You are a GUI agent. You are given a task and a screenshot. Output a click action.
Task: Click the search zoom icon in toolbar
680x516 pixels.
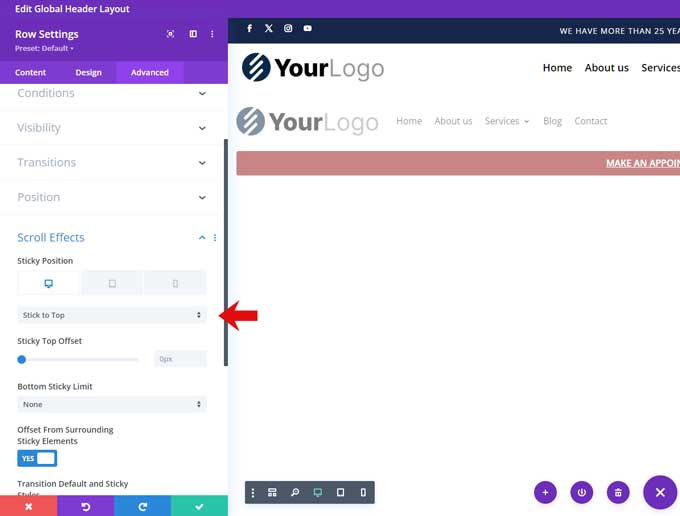[x=295, y=493]
